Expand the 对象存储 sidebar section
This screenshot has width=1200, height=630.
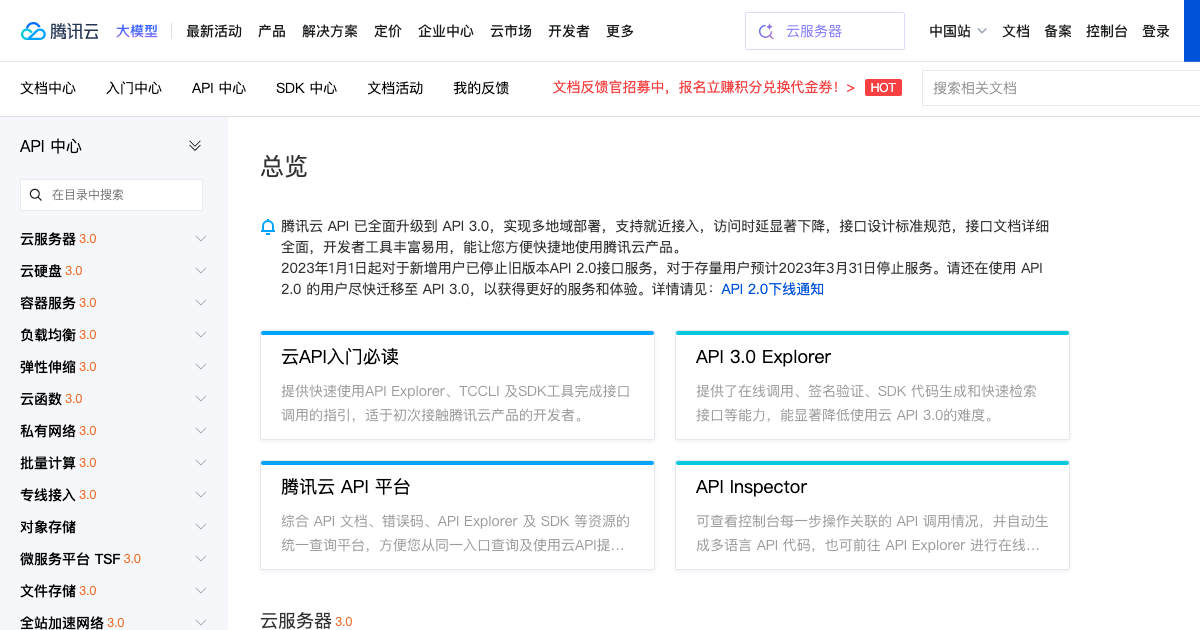(x=200, y=526)
